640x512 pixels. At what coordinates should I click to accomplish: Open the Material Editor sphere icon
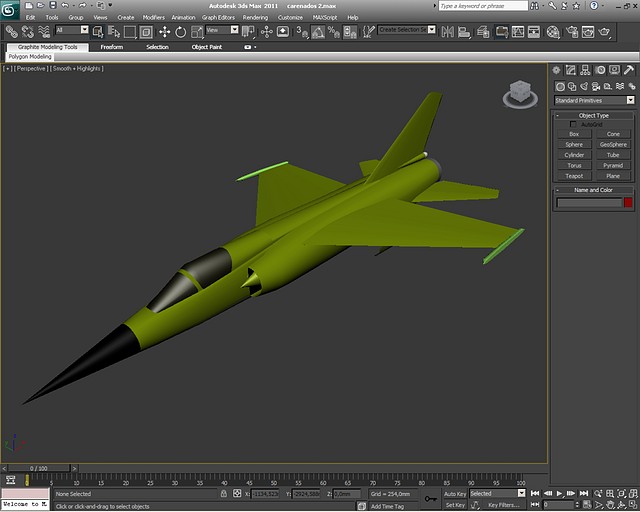(x=553, y=32)
